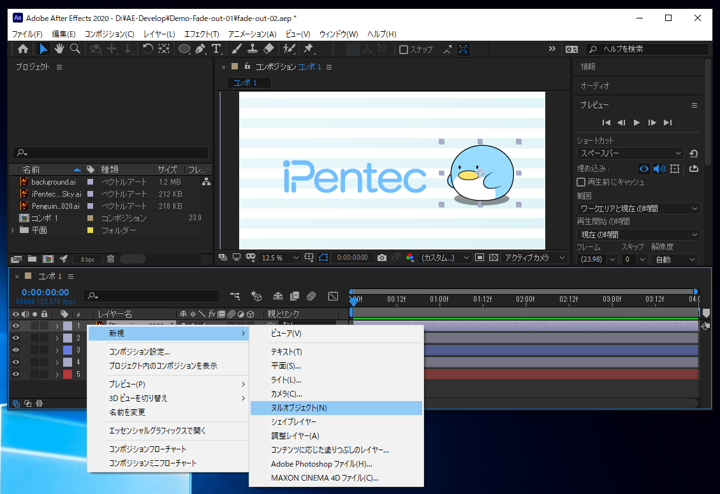Jump to first frame in Preview panel
Image resolution: width=720 pixels, height=494 pixels.
pos(606,123)
